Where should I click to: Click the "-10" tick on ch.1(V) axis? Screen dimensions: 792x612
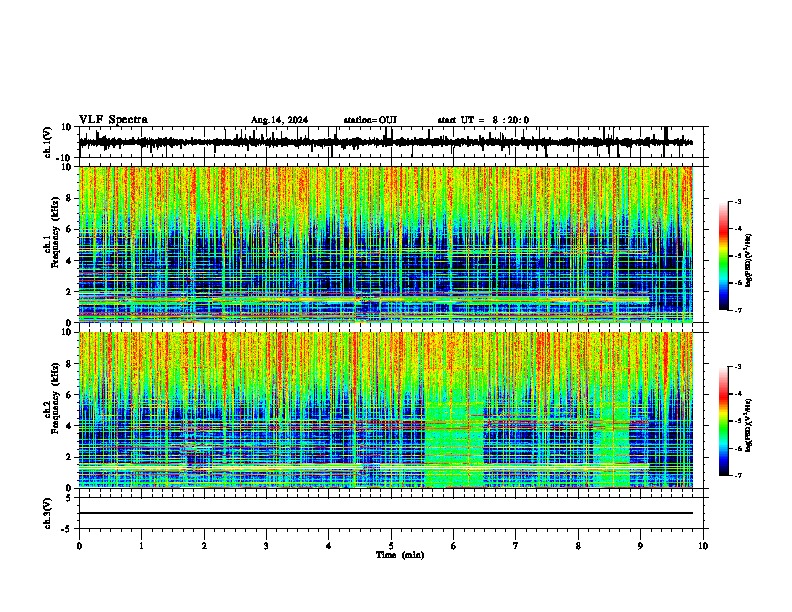click(65, 158)
